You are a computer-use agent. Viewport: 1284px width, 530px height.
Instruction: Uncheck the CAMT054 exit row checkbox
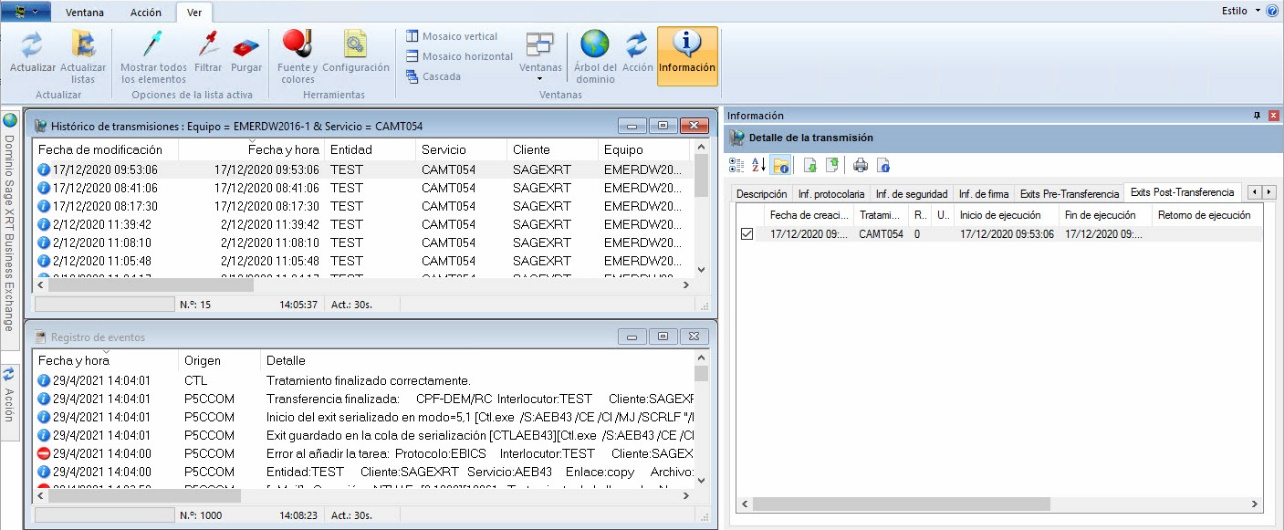pos(747,235)
